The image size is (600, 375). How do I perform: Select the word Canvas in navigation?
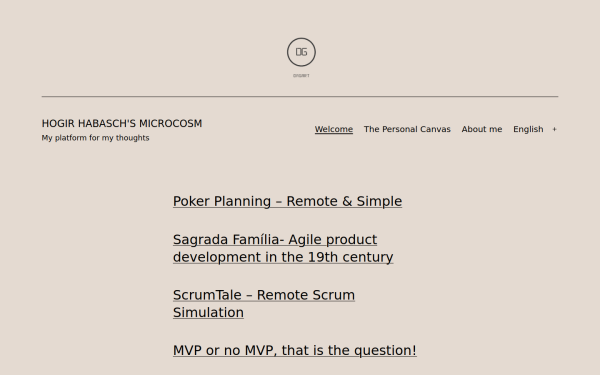(435, 129)
